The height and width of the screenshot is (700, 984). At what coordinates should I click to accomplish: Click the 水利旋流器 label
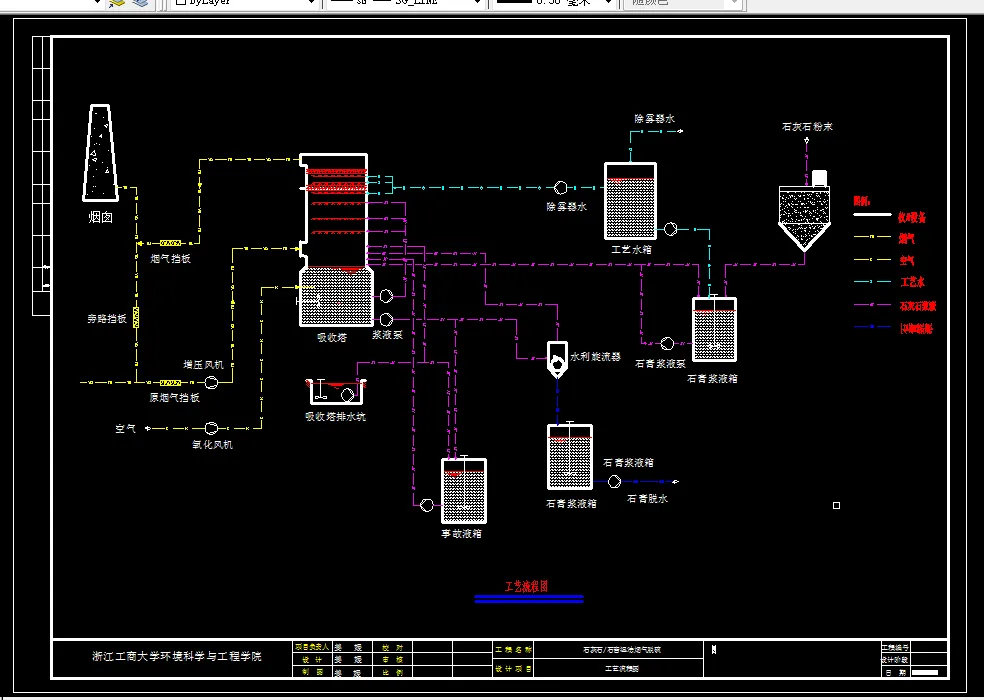tap(596, 357)
